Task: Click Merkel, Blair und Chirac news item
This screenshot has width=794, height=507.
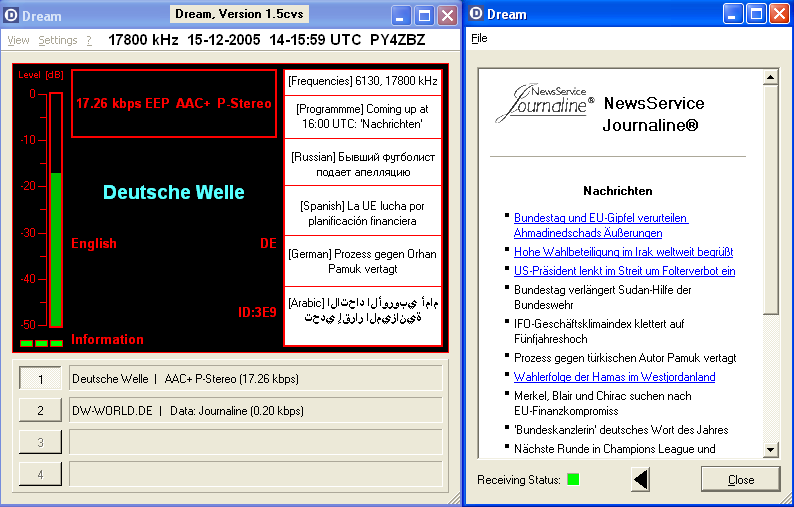Action: (x=603, y=403)
